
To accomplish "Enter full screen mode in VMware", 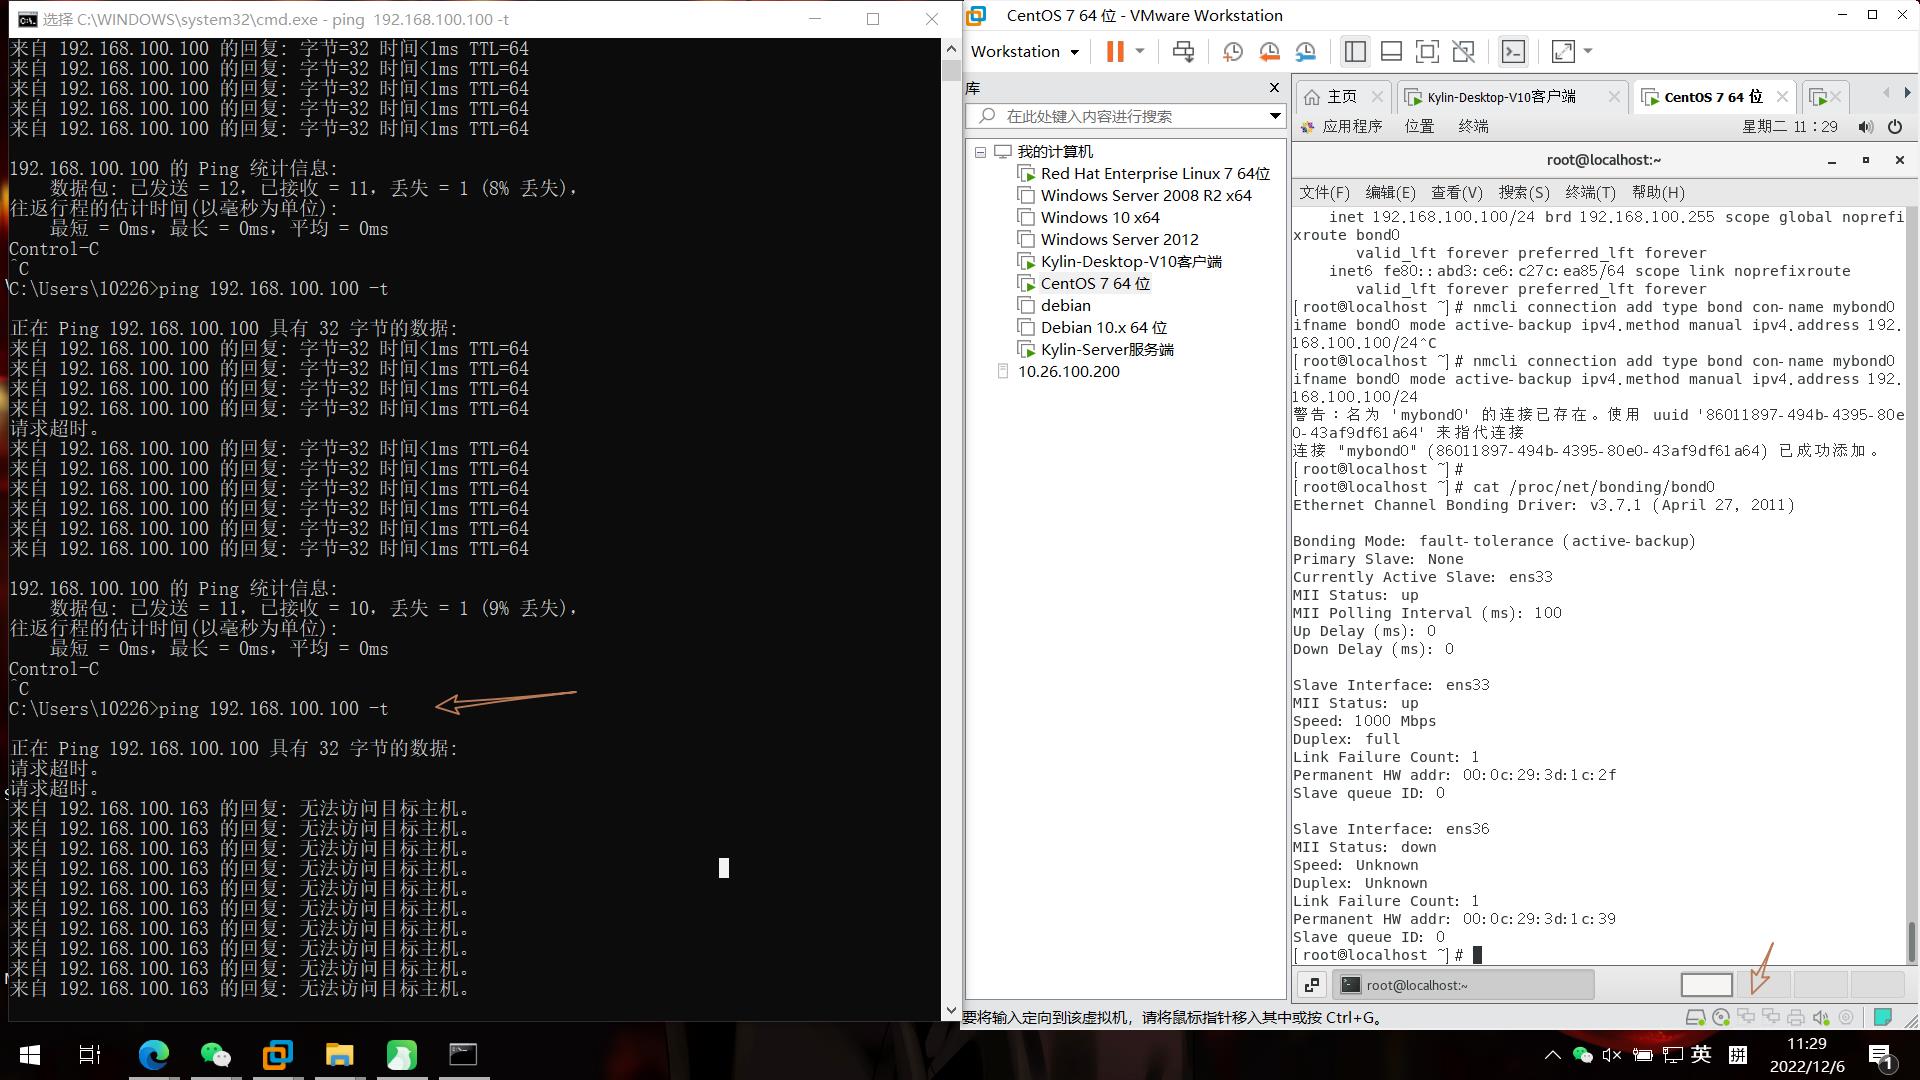I will 1427,52.
